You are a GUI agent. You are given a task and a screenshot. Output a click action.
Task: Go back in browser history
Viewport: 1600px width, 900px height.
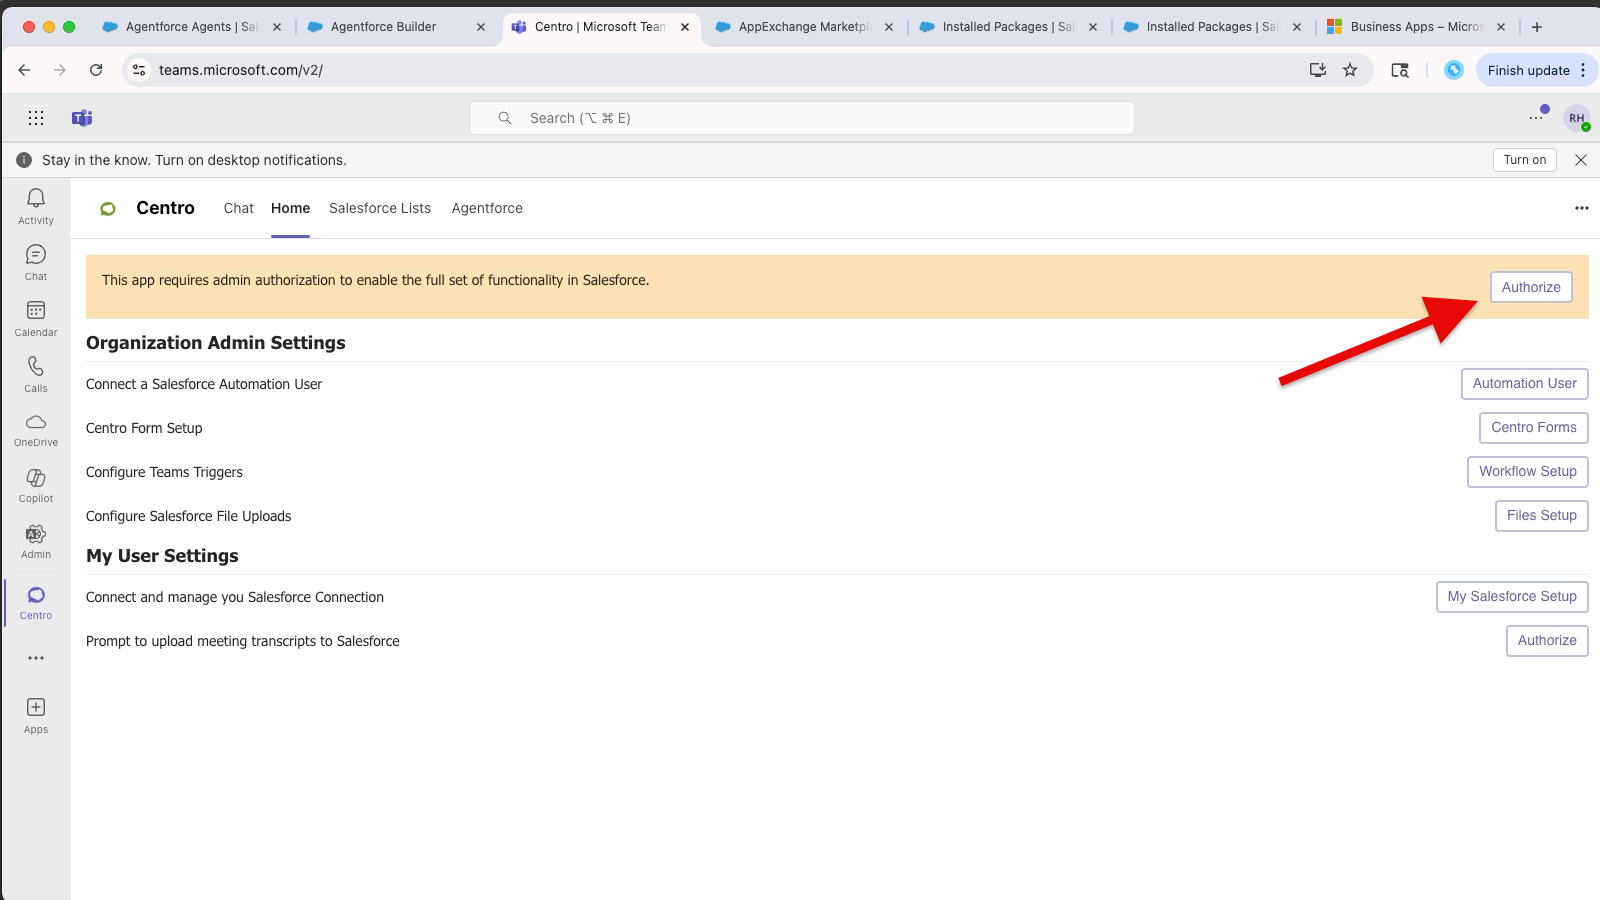point(24,70)
